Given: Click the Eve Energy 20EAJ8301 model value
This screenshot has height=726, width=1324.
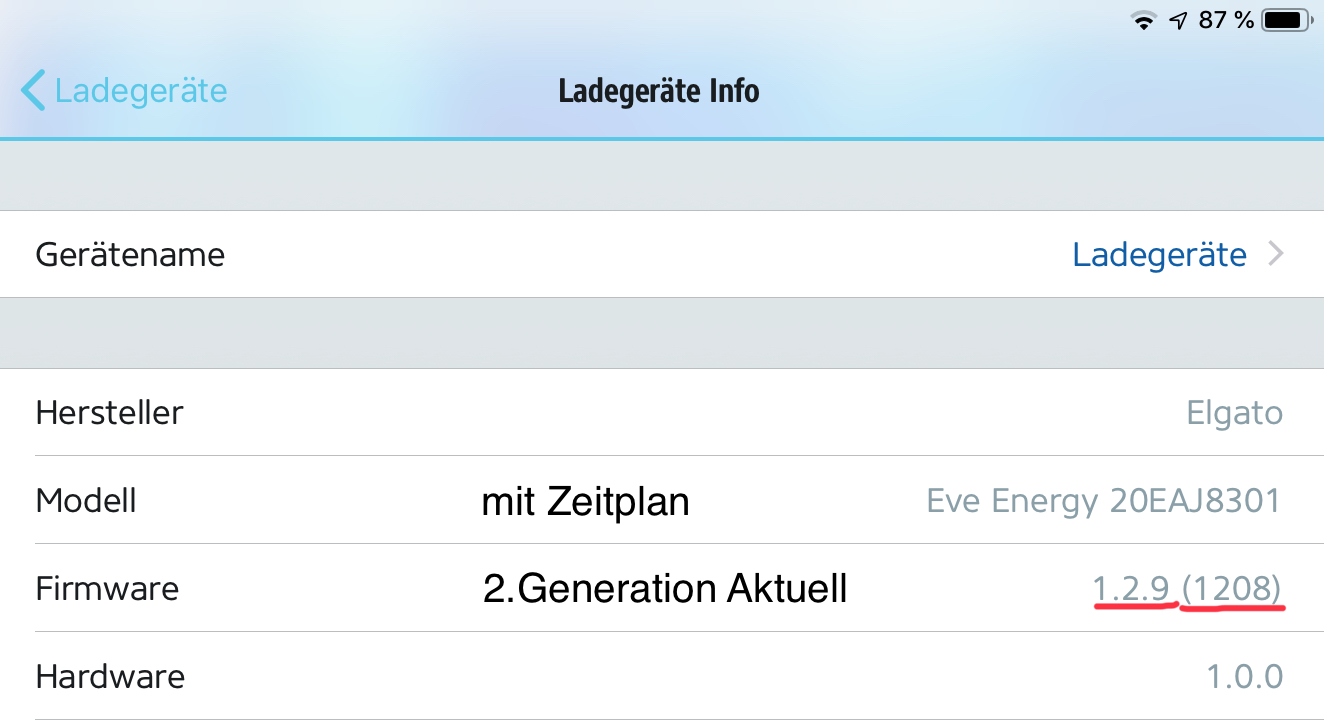Looking at the screenshot, I should (1103, 500).
